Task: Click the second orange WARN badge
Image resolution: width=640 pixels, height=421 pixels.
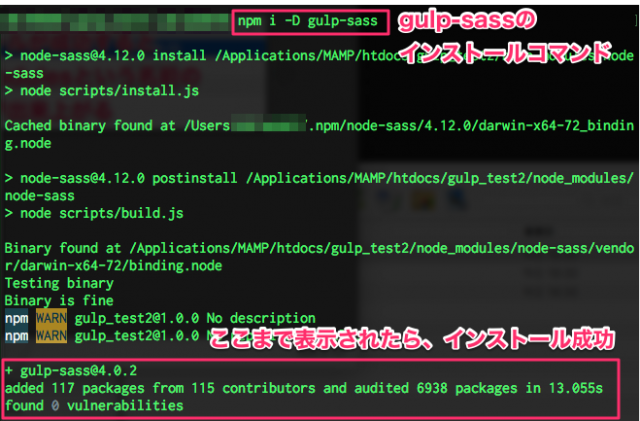Action: point(51,335)
